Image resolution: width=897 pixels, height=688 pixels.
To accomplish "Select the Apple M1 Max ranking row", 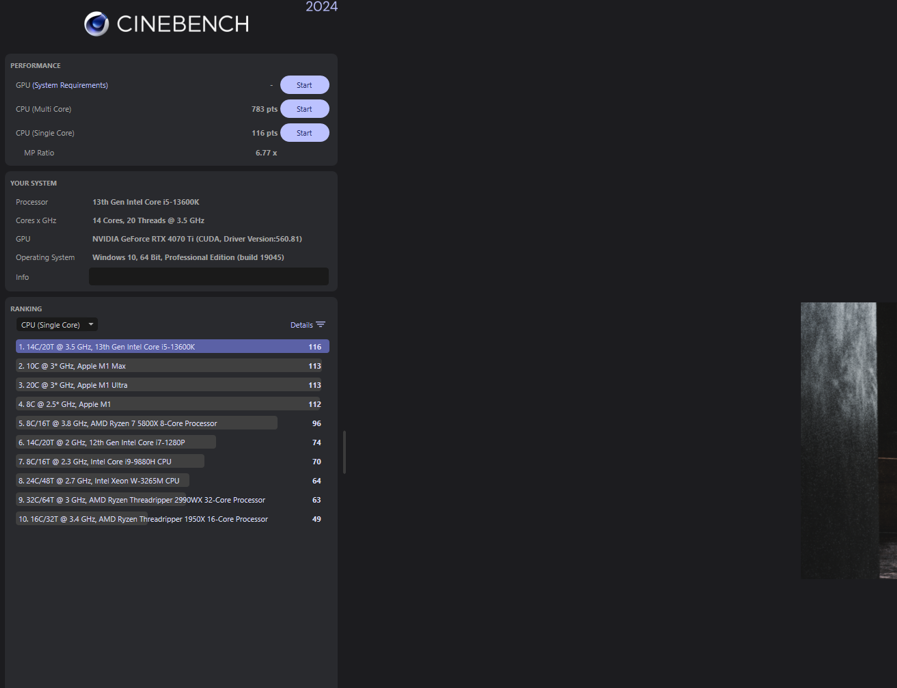I will (x=172, y=366).
